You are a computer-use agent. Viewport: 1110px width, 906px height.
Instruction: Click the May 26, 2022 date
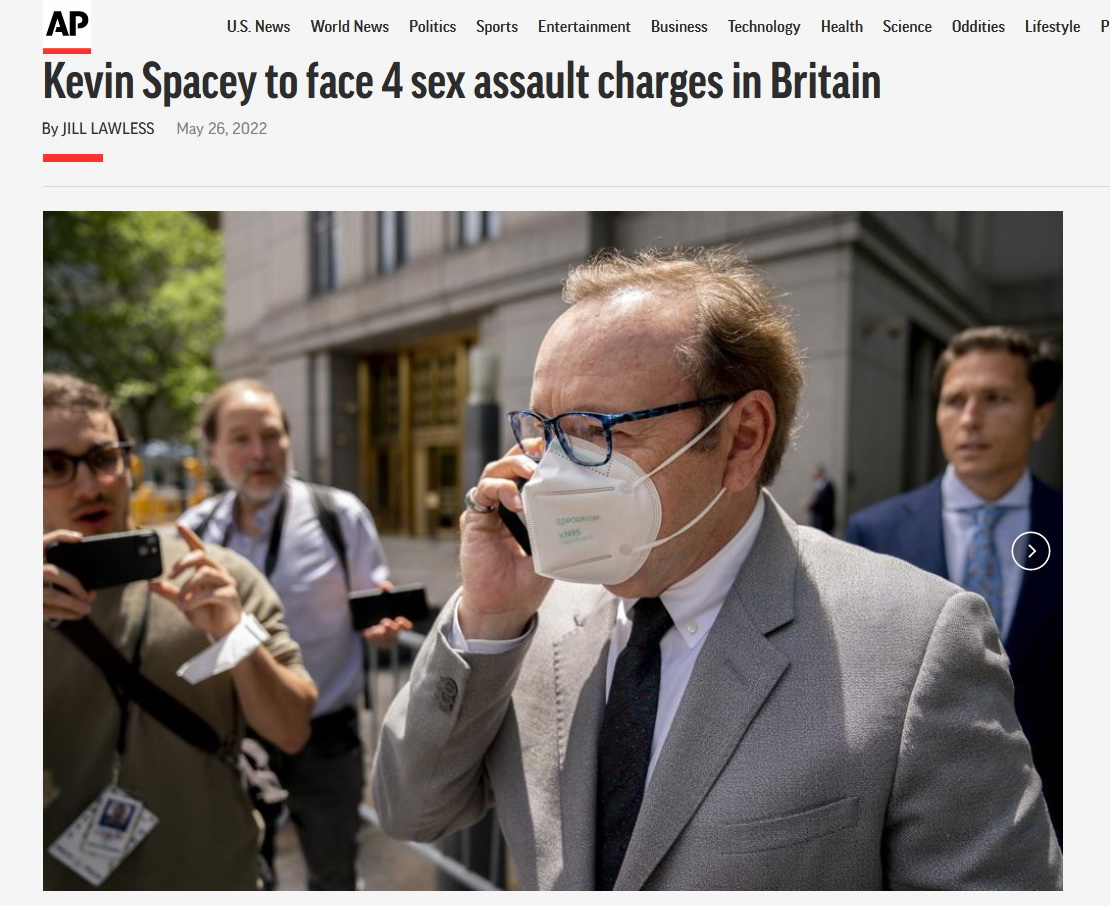coord(222,129)
